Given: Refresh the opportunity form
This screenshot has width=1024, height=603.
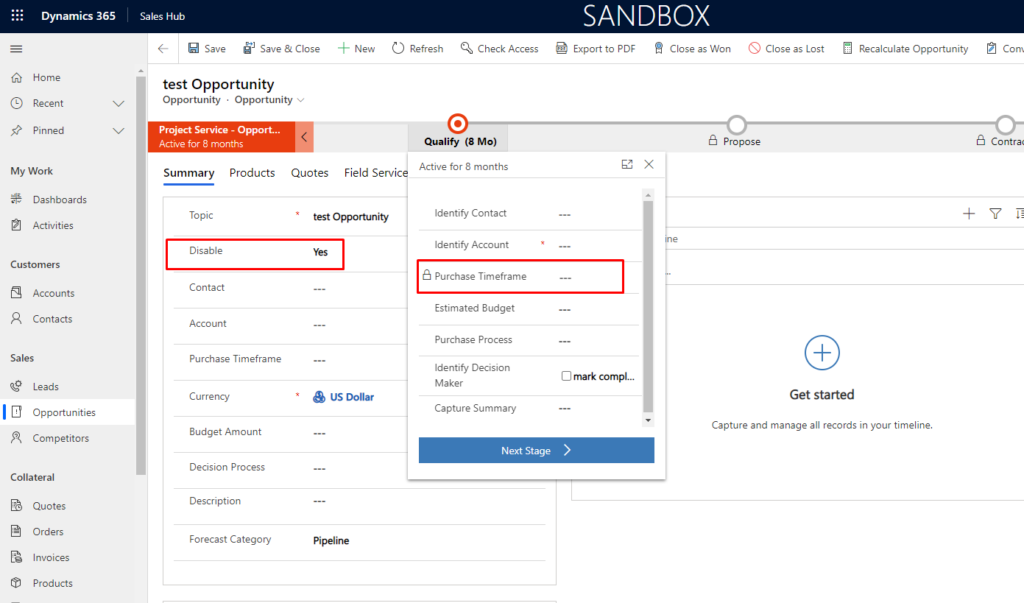Looking at the screenshot, I should (417, 48).
